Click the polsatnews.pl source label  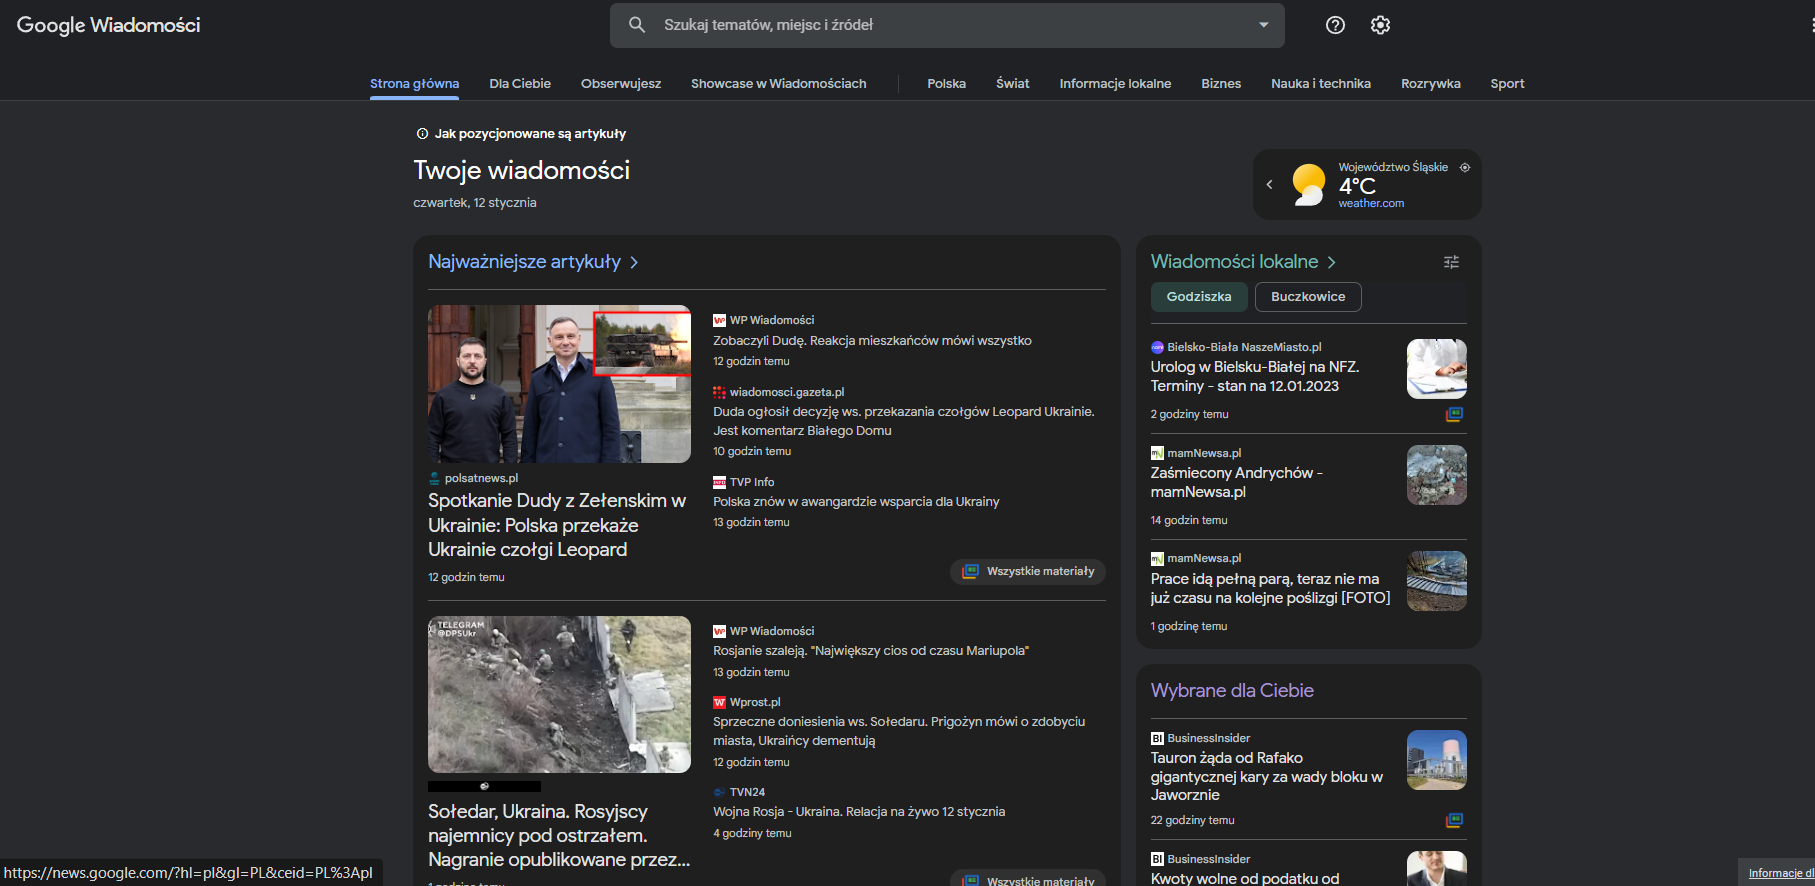[481, 478]
